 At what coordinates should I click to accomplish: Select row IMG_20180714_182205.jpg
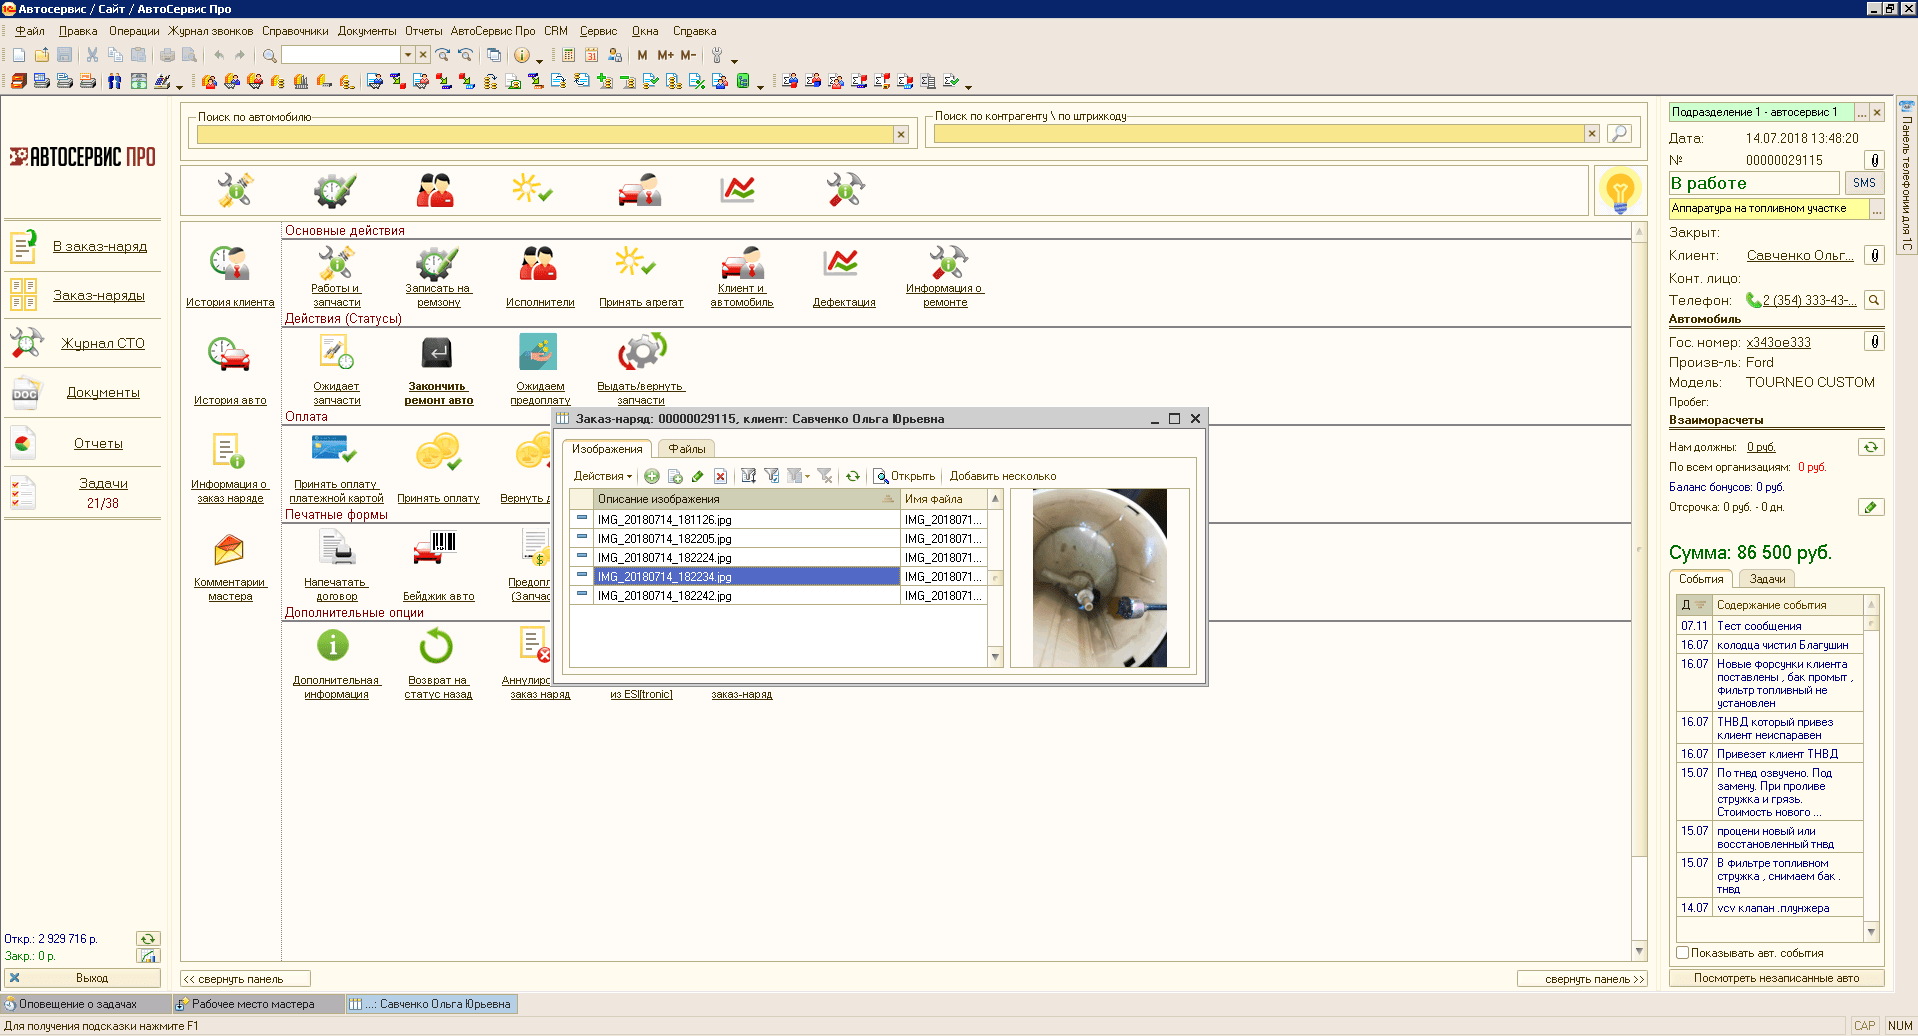pos(664,539)
